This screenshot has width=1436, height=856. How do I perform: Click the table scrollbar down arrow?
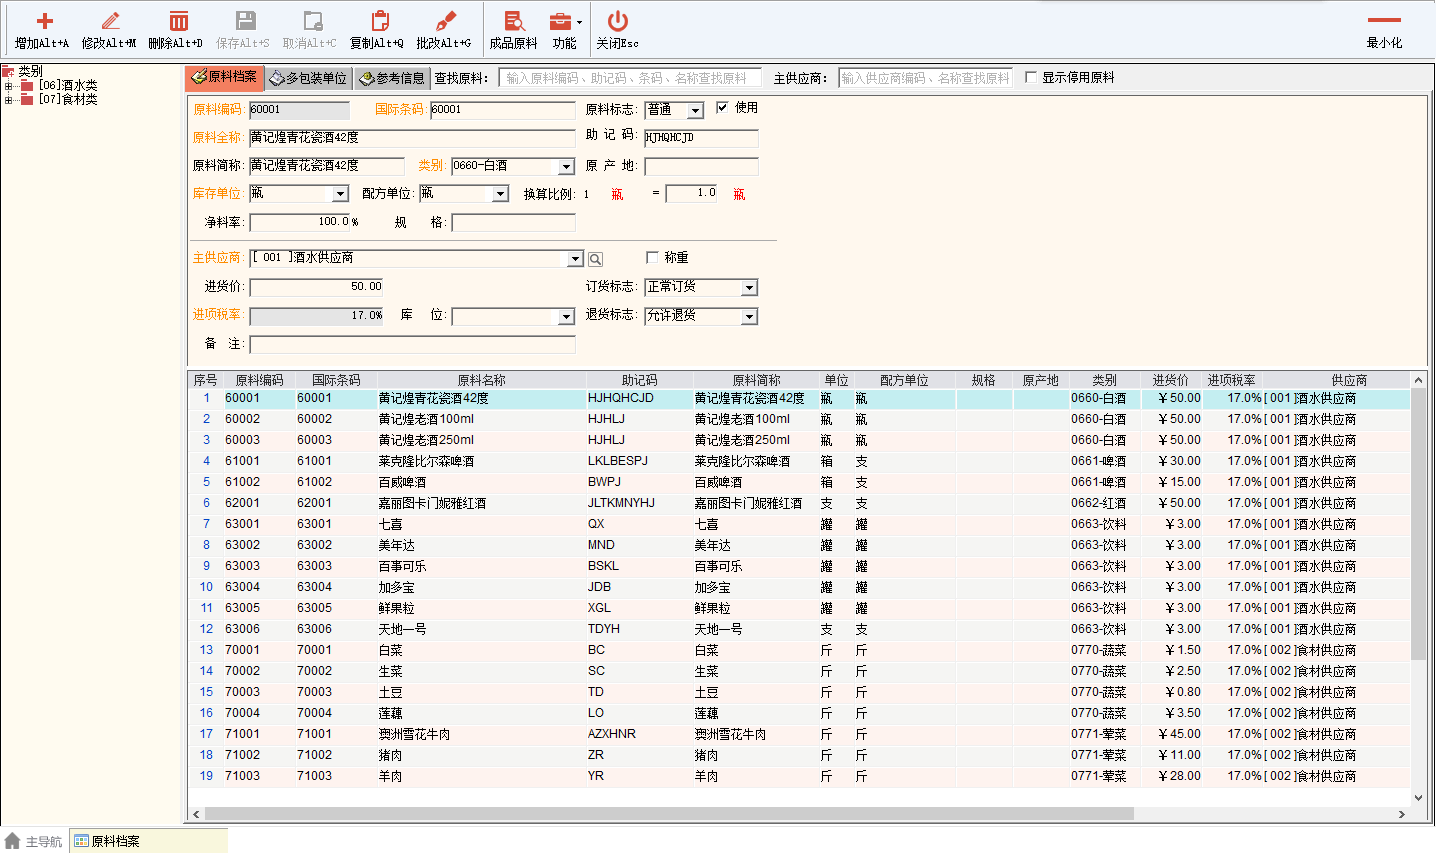click(x=1418, y=798)
